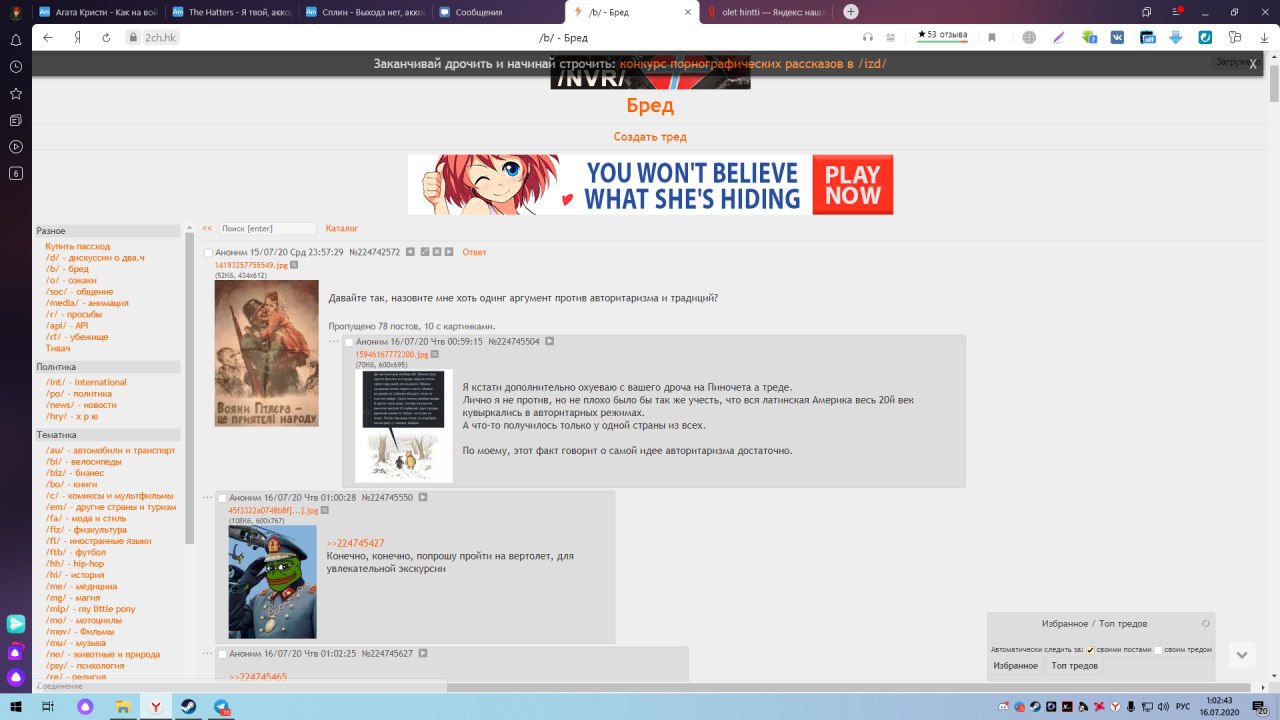Toggle 'своим постами' auto-follow checkbox

(1091, 650)
